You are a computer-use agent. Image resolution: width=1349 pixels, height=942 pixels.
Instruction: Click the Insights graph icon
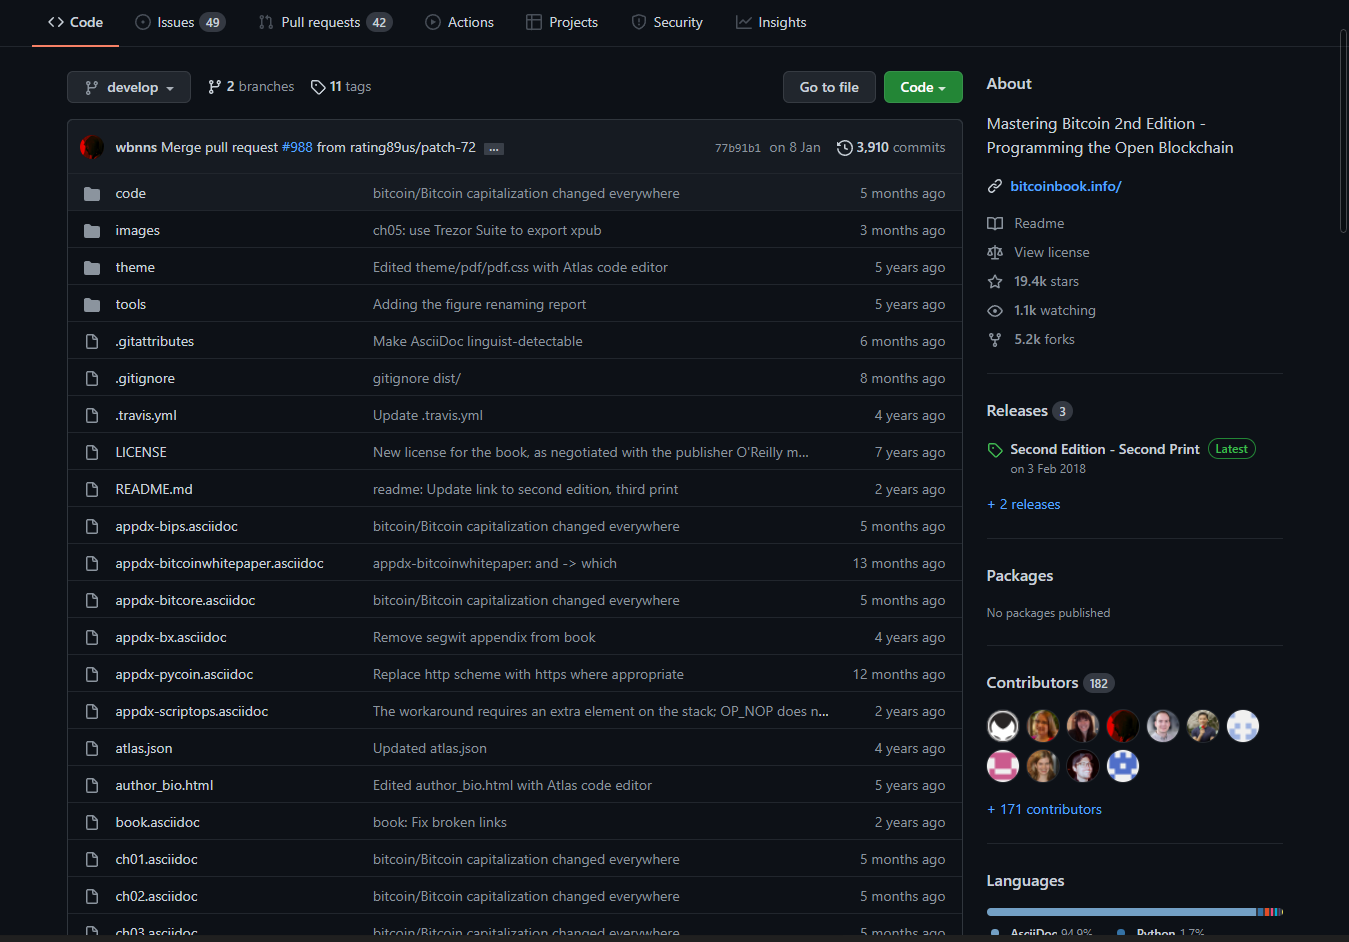[744, 22]
